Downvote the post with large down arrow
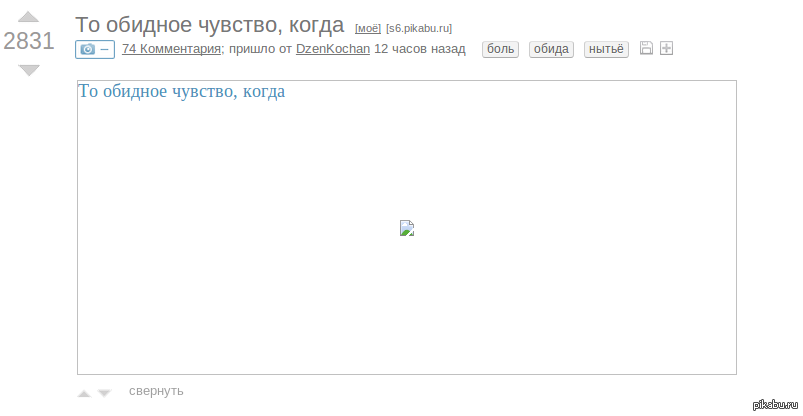The width and height of the screenshot is (803, 416). click(29, 70)
